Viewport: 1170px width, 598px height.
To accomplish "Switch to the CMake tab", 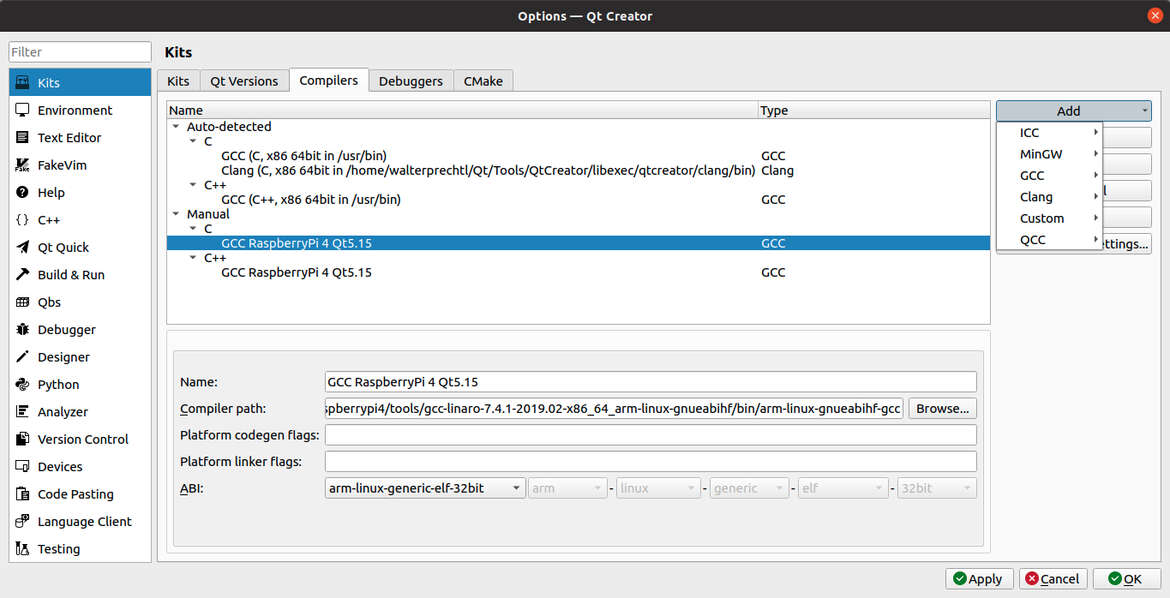I will [483, 81].
